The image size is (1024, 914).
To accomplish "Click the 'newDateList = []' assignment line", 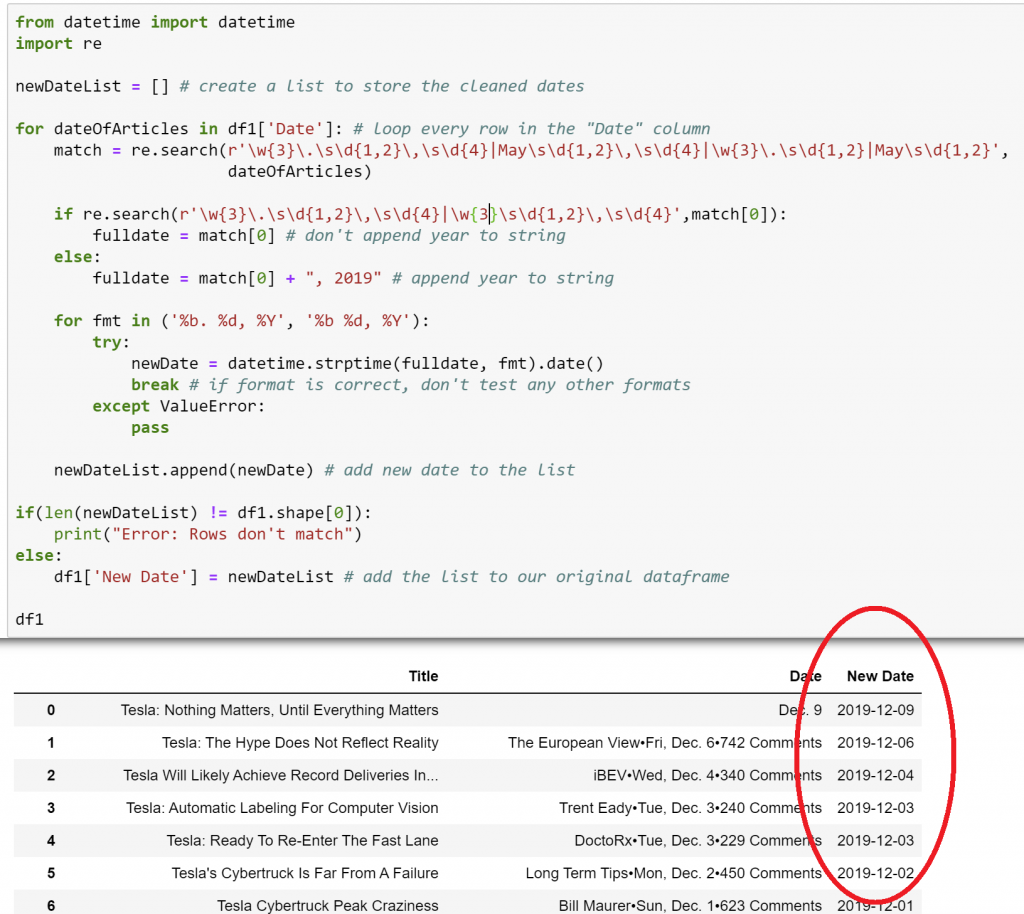I will (300, 86).
